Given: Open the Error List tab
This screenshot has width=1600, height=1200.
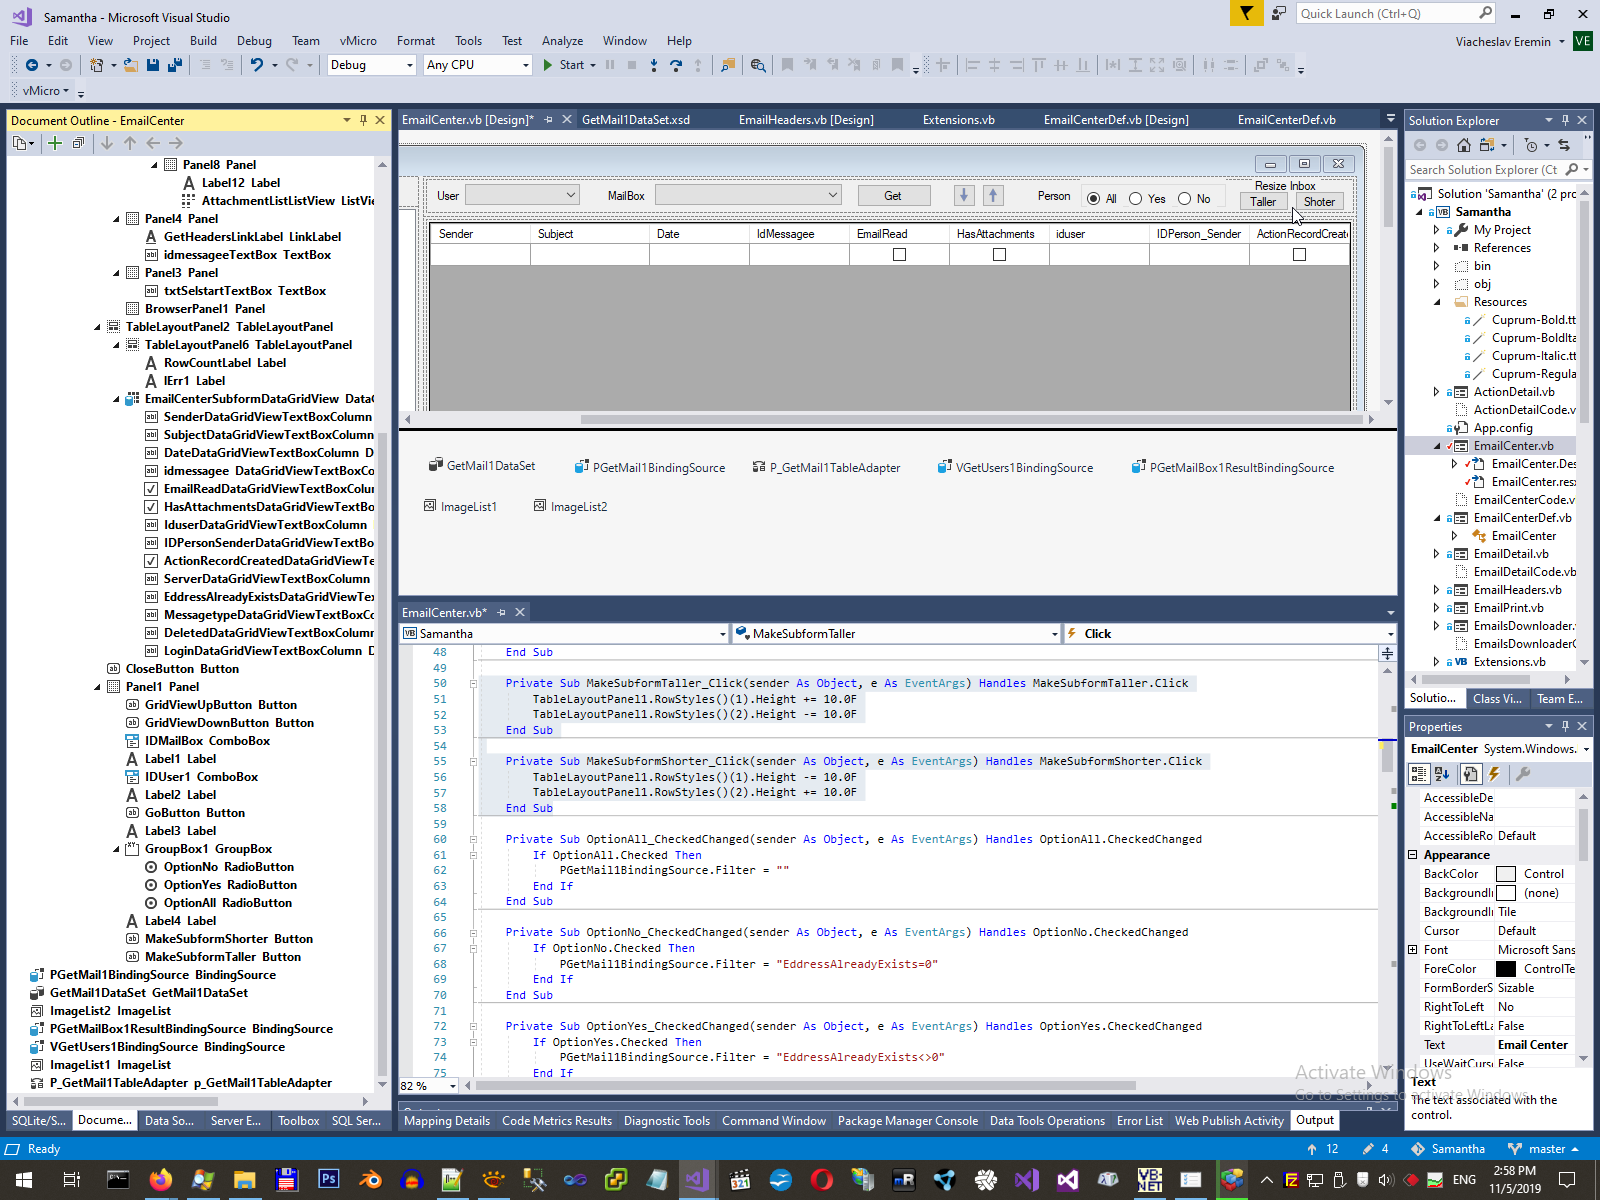Looking at the screenshot, I should (1140, 1121).
